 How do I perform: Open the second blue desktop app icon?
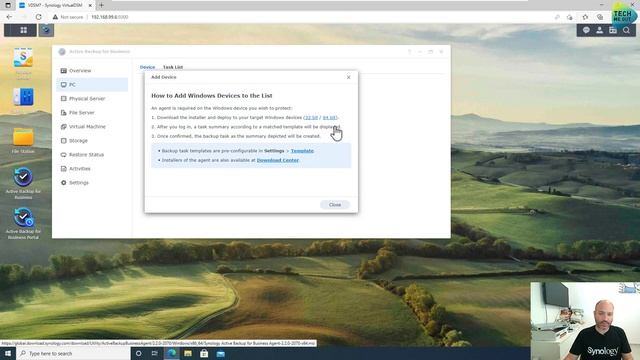23,97
